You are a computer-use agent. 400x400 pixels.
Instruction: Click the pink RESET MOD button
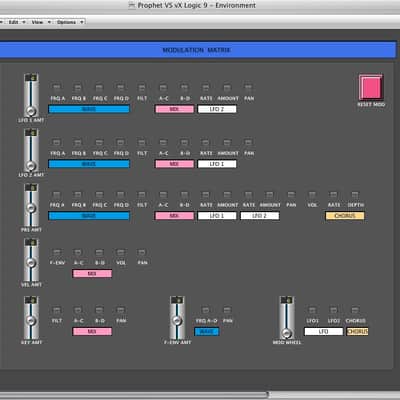pos(371,87)
